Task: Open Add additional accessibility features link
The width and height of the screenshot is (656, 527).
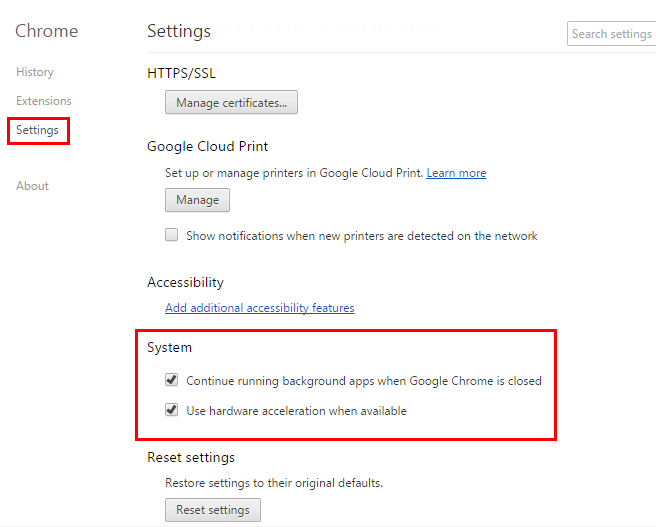Action: tap(259, 308)
